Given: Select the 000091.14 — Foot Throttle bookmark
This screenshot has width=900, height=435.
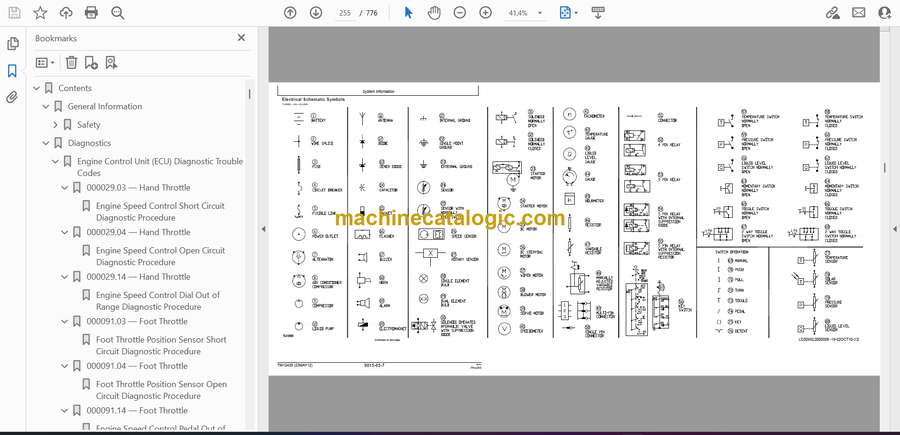Looking at the screenshot, I should pos(137,411).
